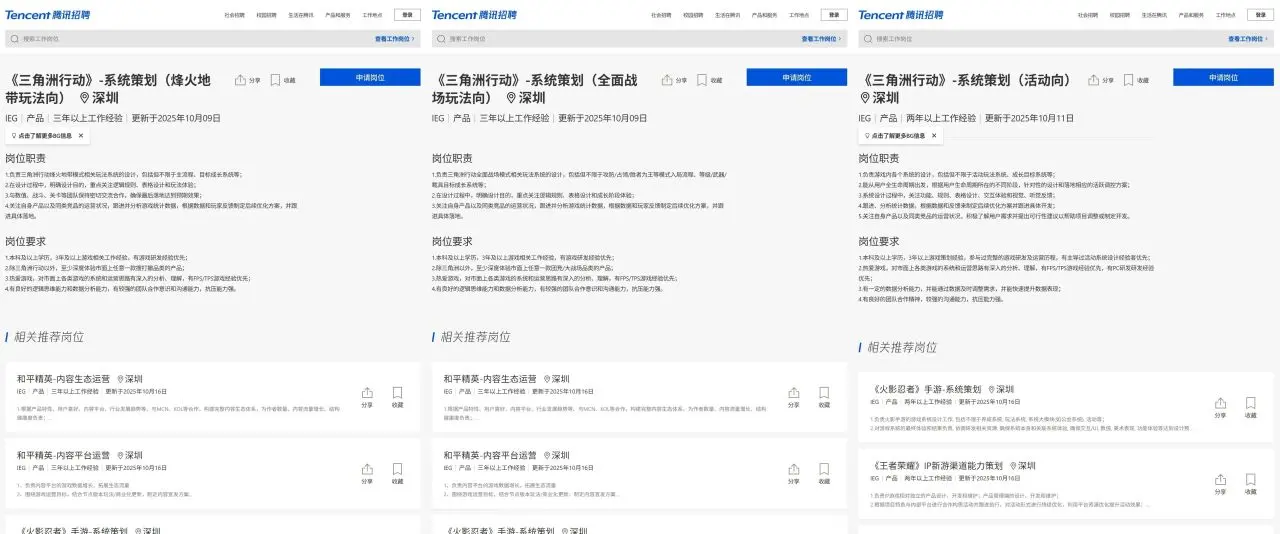
Task: Select 生活在腾讯 in the right page navigation
Action: click(1153, 16)
